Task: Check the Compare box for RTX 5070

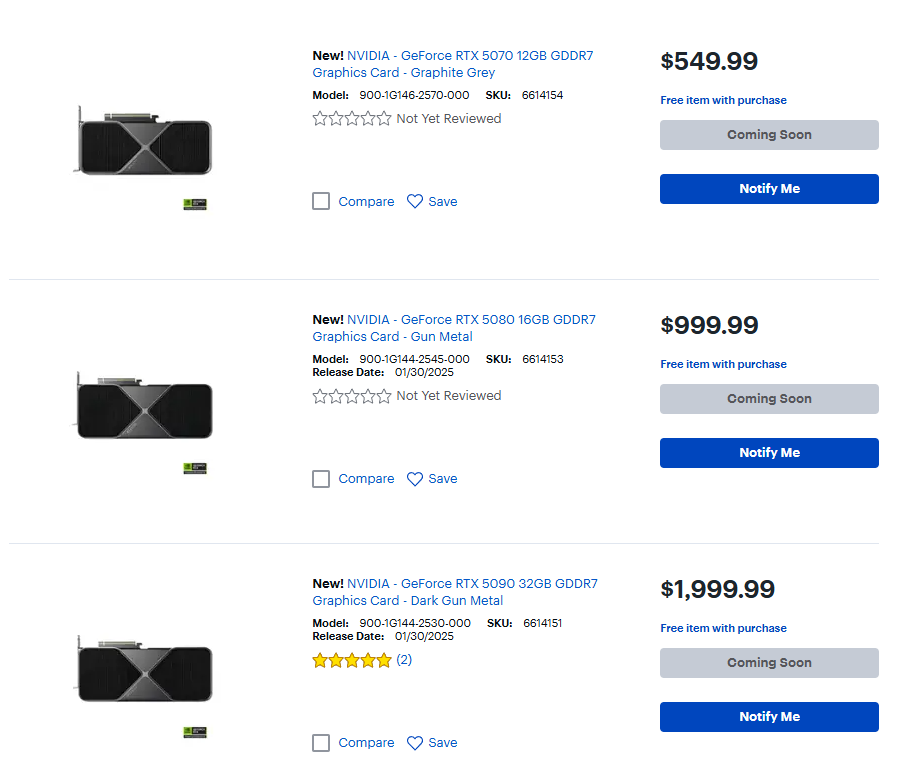Action: (x=321, y=201)
